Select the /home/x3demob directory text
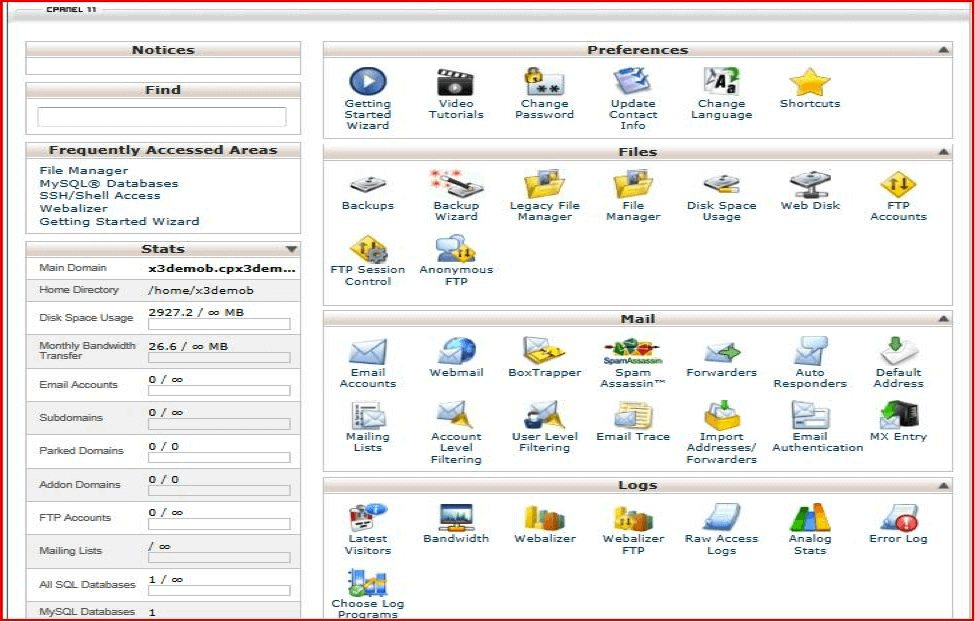975x622 pixels. (200, 290)
